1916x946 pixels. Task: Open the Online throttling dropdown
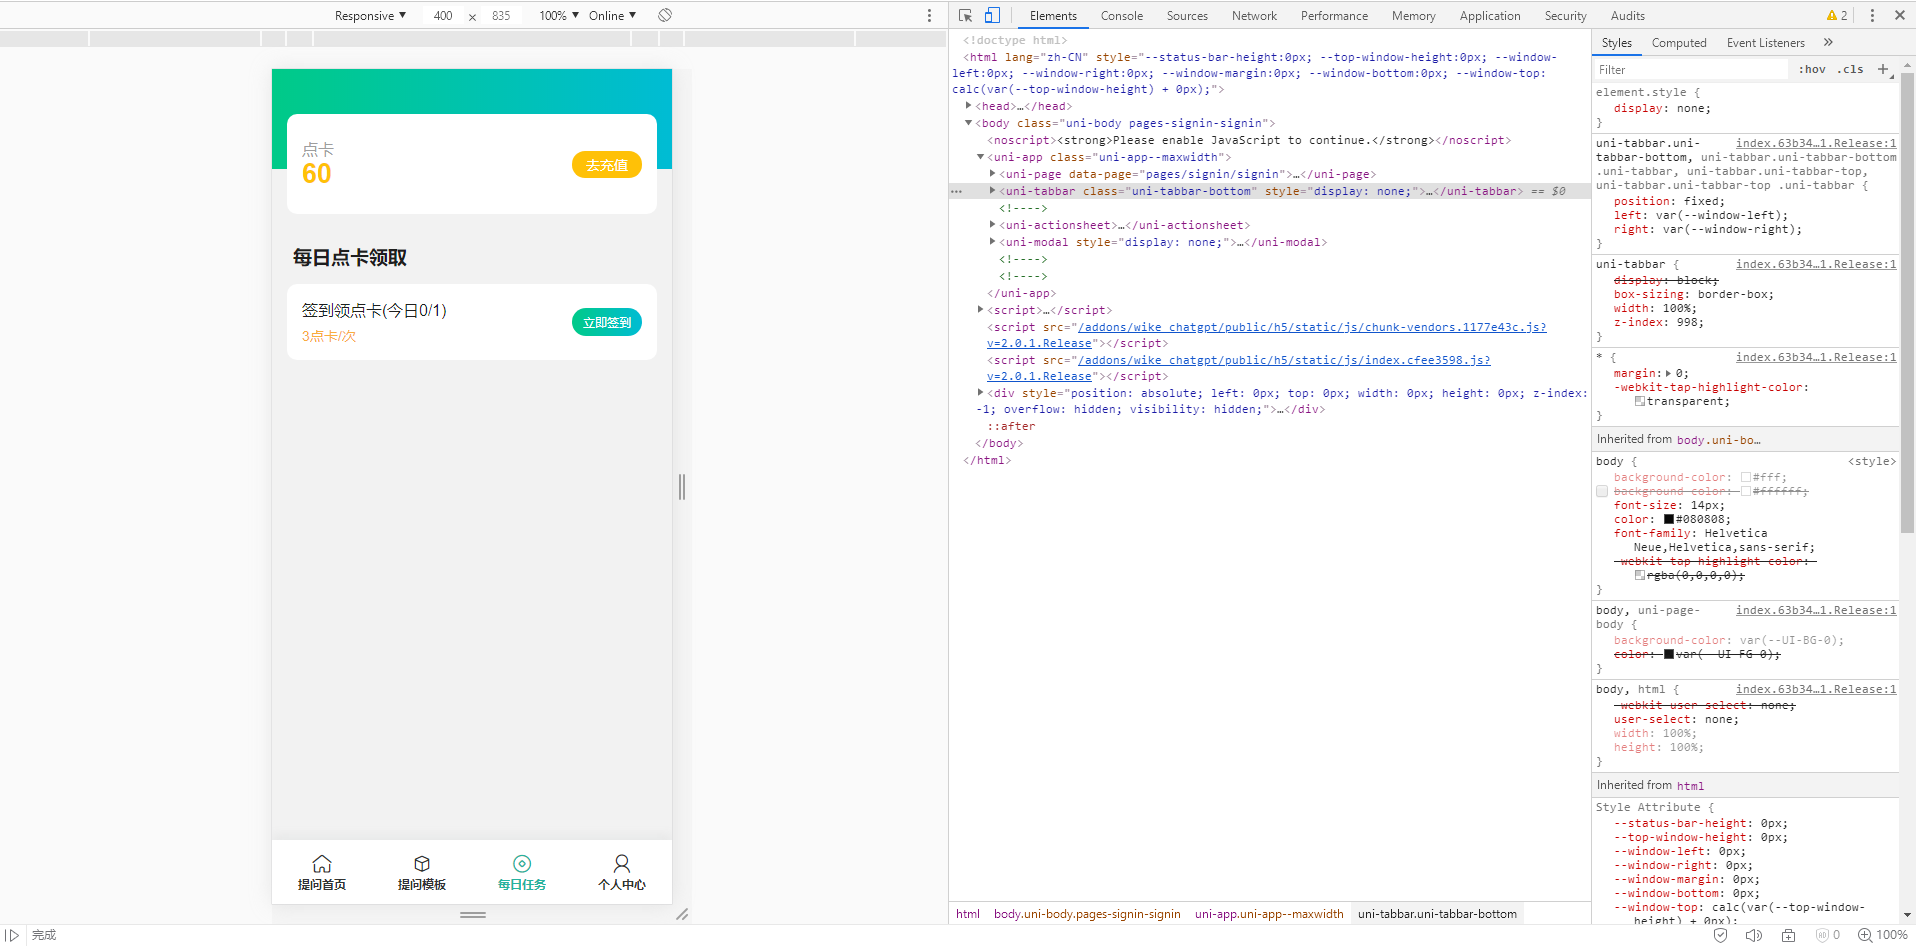[x=612, y=15]
